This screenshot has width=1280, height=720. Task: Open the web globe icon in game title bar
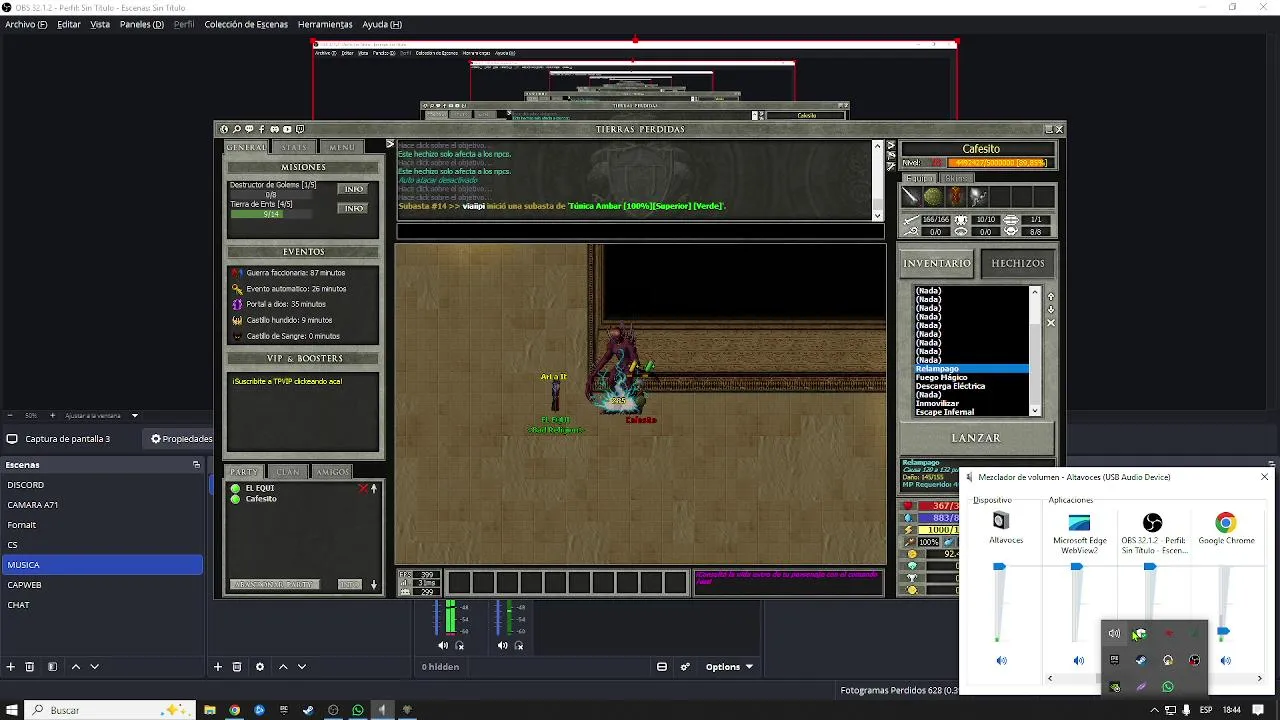(224, 129)
